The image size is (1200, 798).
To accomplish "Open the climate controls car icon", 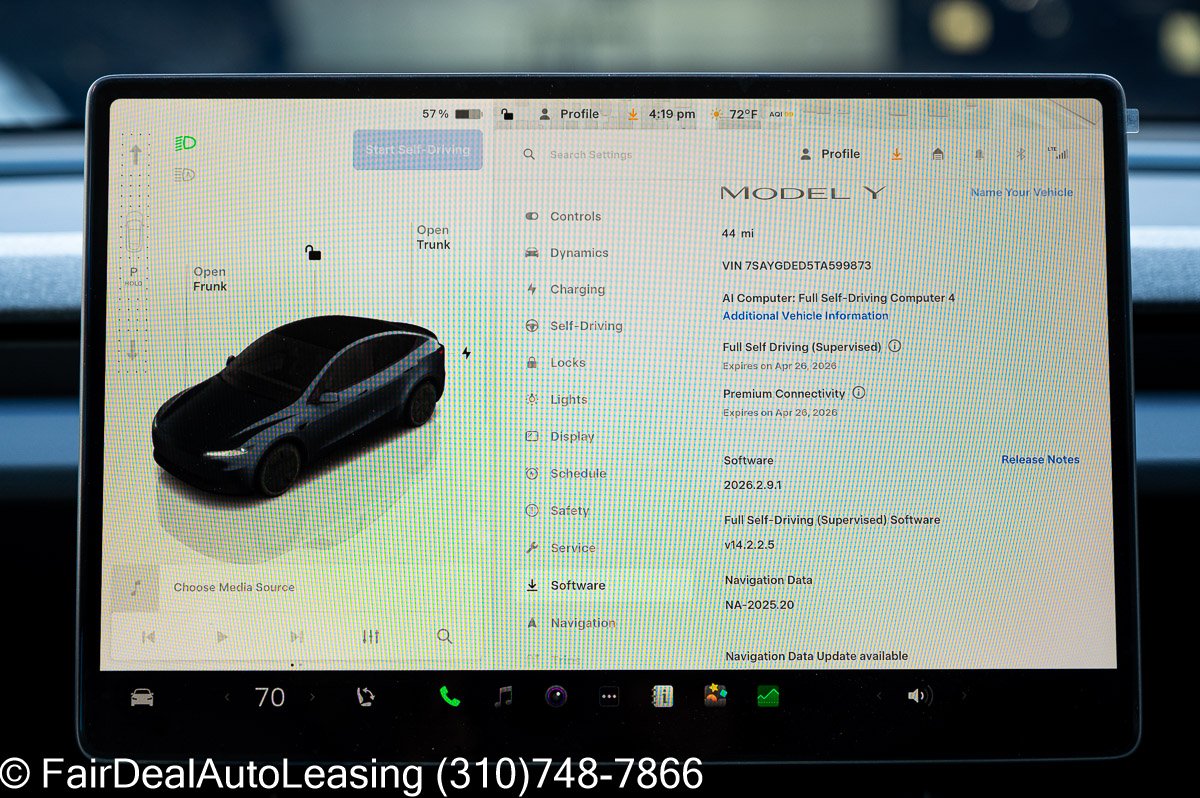I will [142, 696].
